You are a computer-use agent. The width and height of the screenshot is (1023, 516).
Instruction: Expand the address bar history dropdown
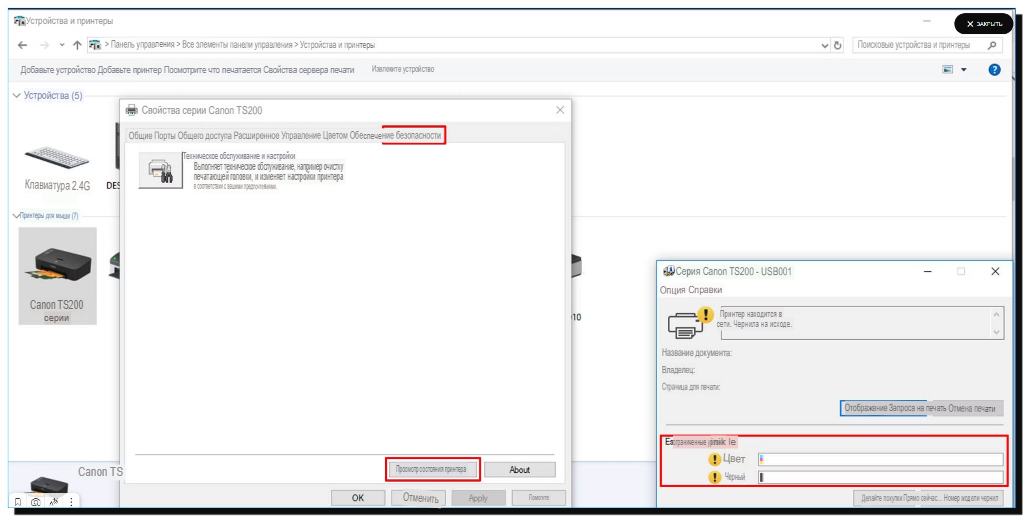coord(824,45)
